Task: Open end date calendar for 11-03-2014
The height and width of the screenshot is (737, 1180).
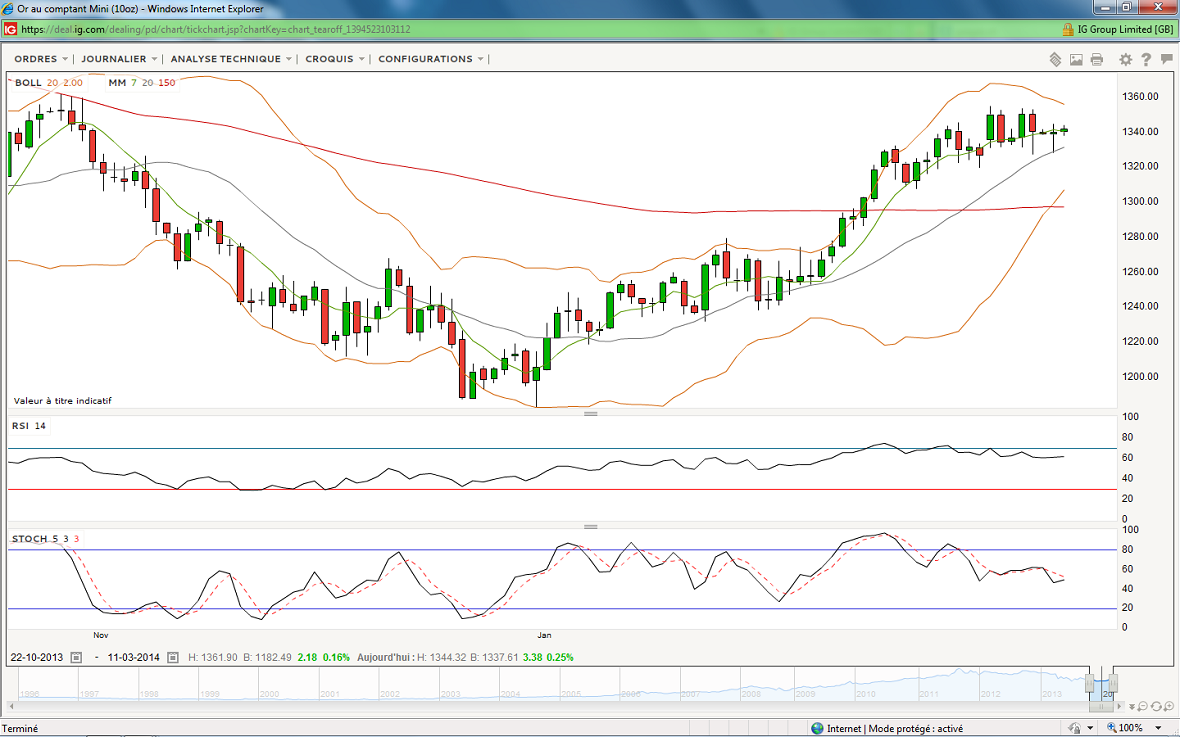Action: (x=174, y=657)
